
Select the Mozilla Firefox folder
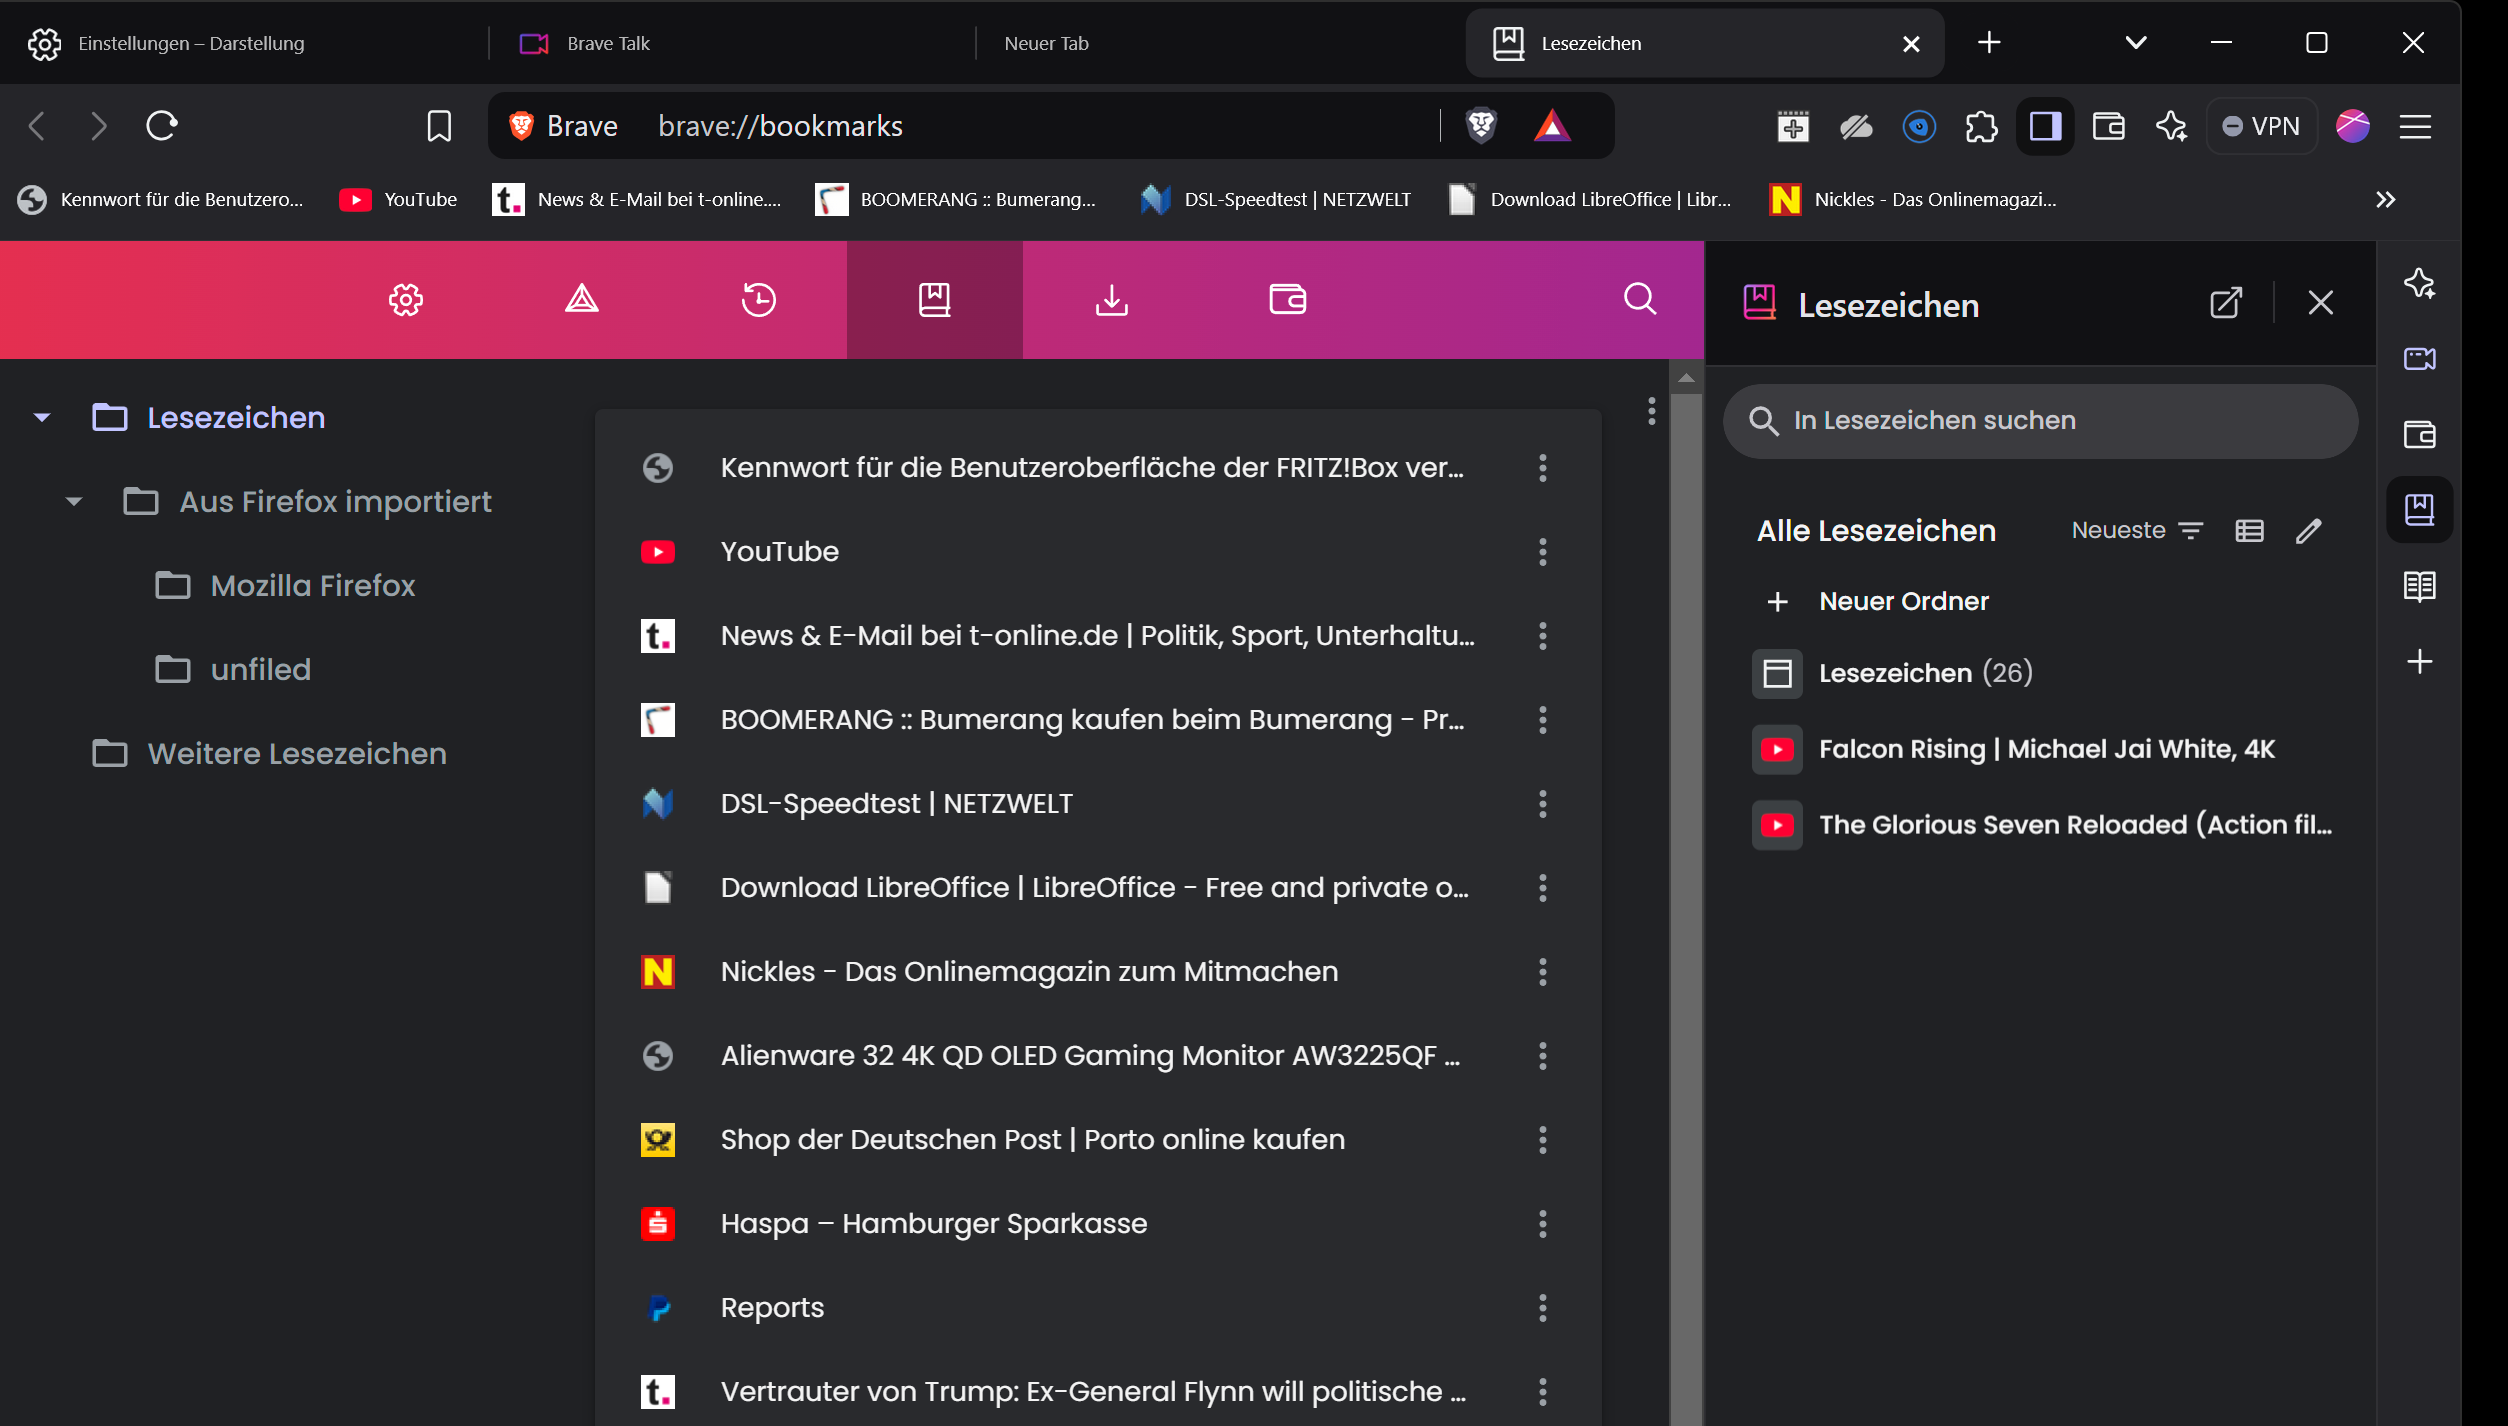coord(285,586)
